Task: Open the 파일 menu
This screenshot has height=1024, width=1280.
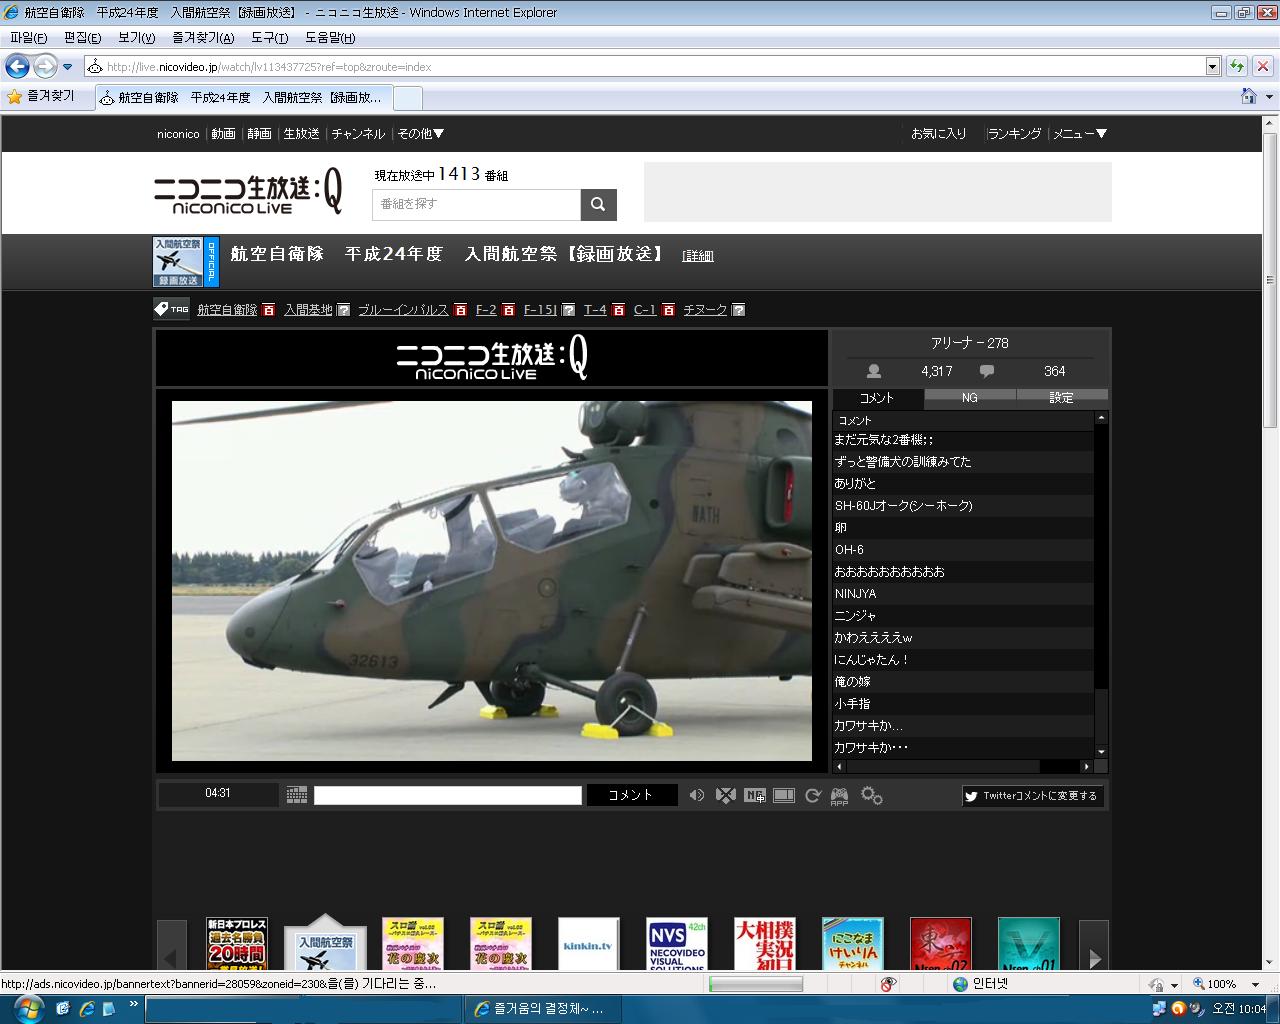Action: [x=28, y=38]
